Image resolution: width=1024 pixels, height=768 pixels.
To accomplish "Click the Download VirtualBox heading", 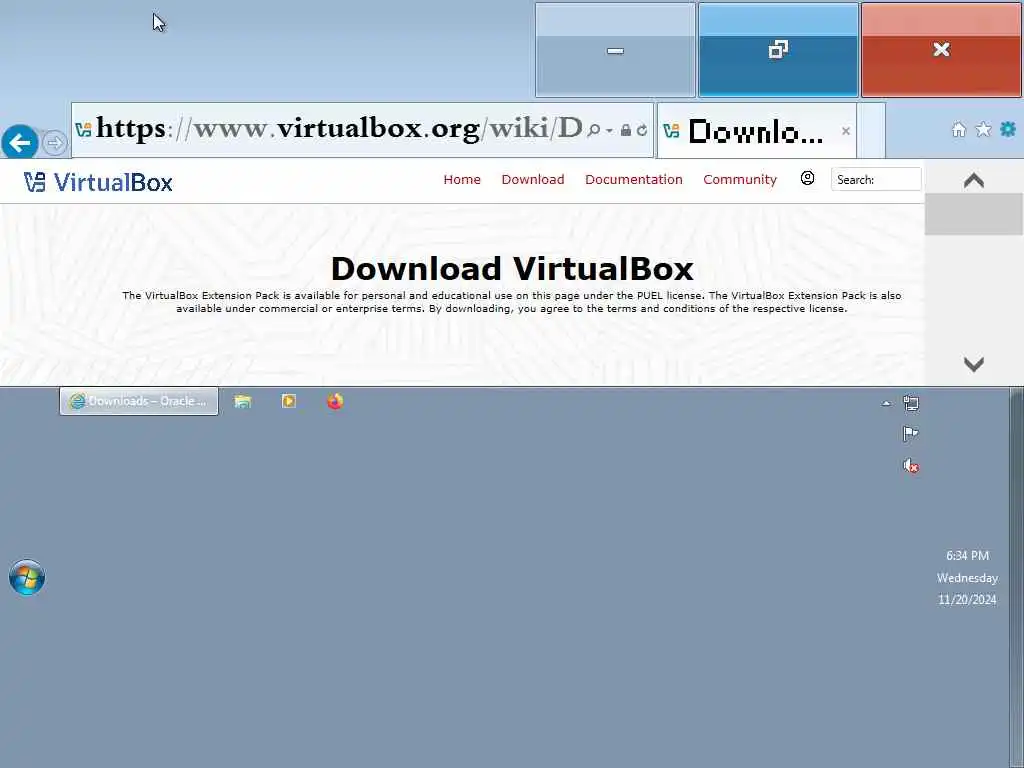I will pos(512,269).
